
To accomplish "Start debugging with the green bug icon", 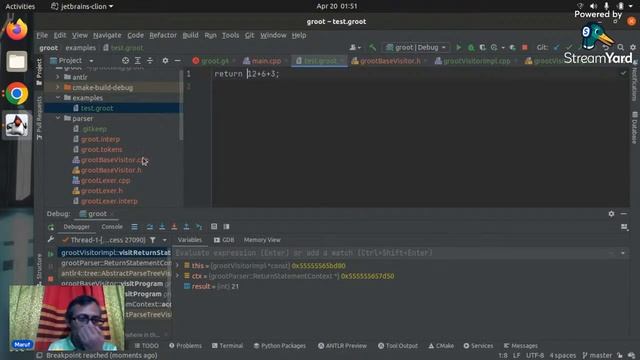I will pyautogui.click(x=471, y=48).
